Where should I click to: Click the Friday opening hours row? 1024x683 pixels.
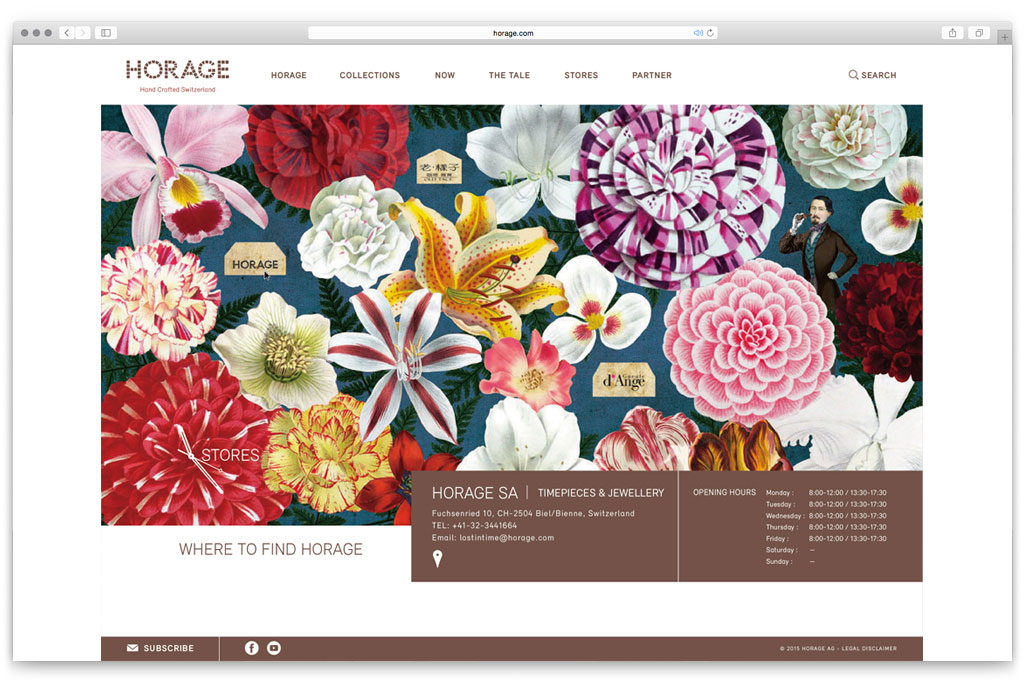[826, 539]
